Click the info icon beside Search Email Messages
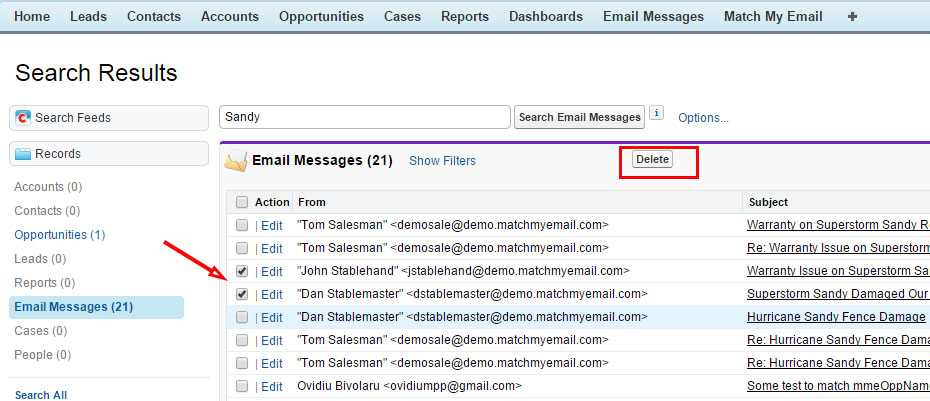 pyautogui.click(x=657, y=113)
